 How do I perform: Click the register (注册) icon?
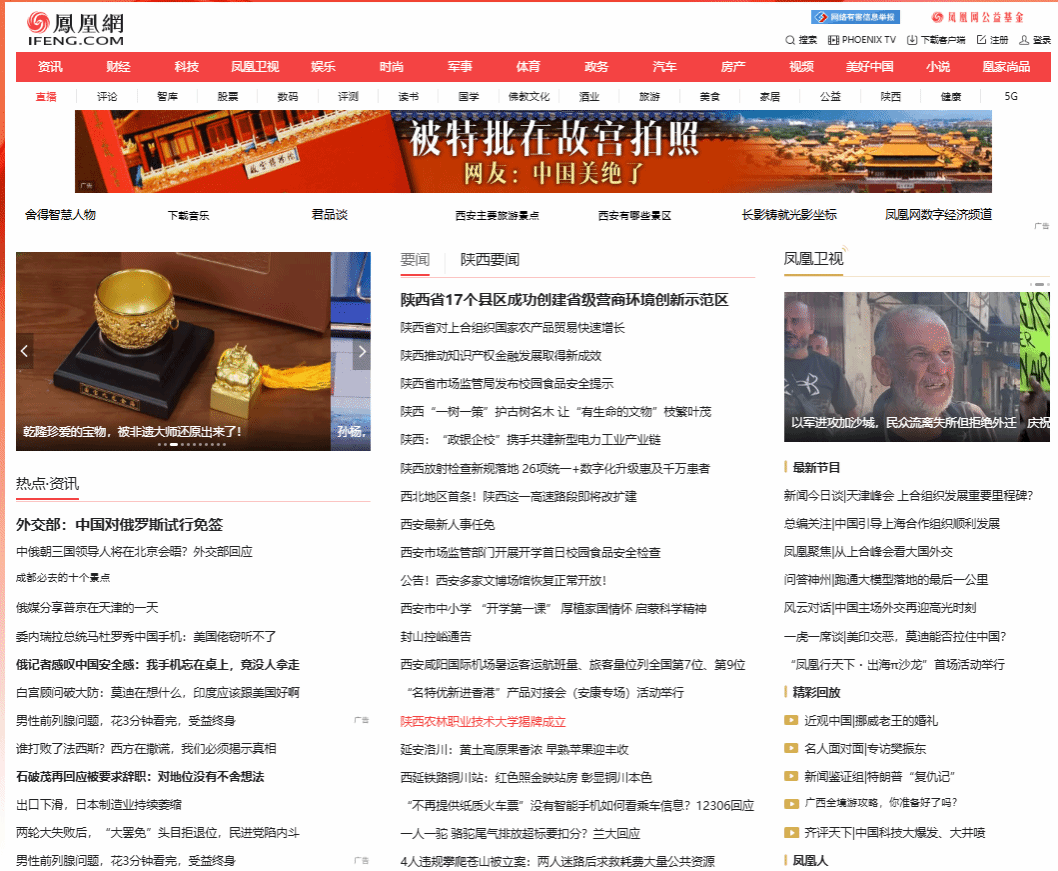click(981, 40)
